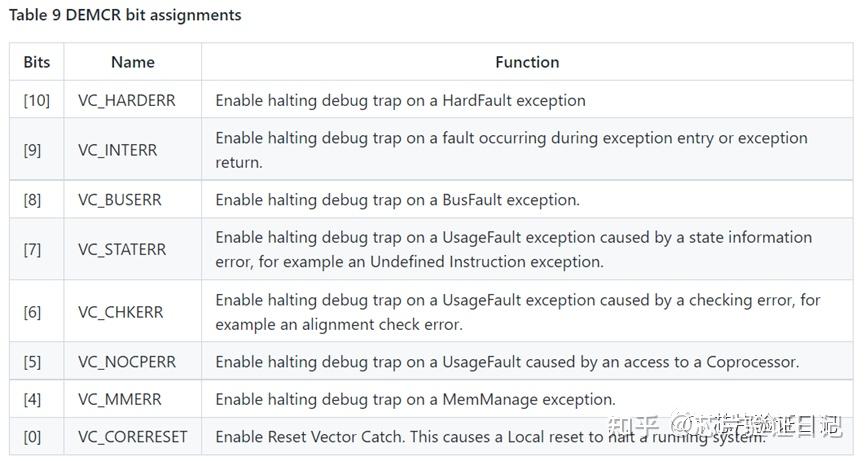Viewport: 865px width, 461px height.
Task: Click the MemManage exception description text
Action: pyautogui.click(x=415, y=400)
